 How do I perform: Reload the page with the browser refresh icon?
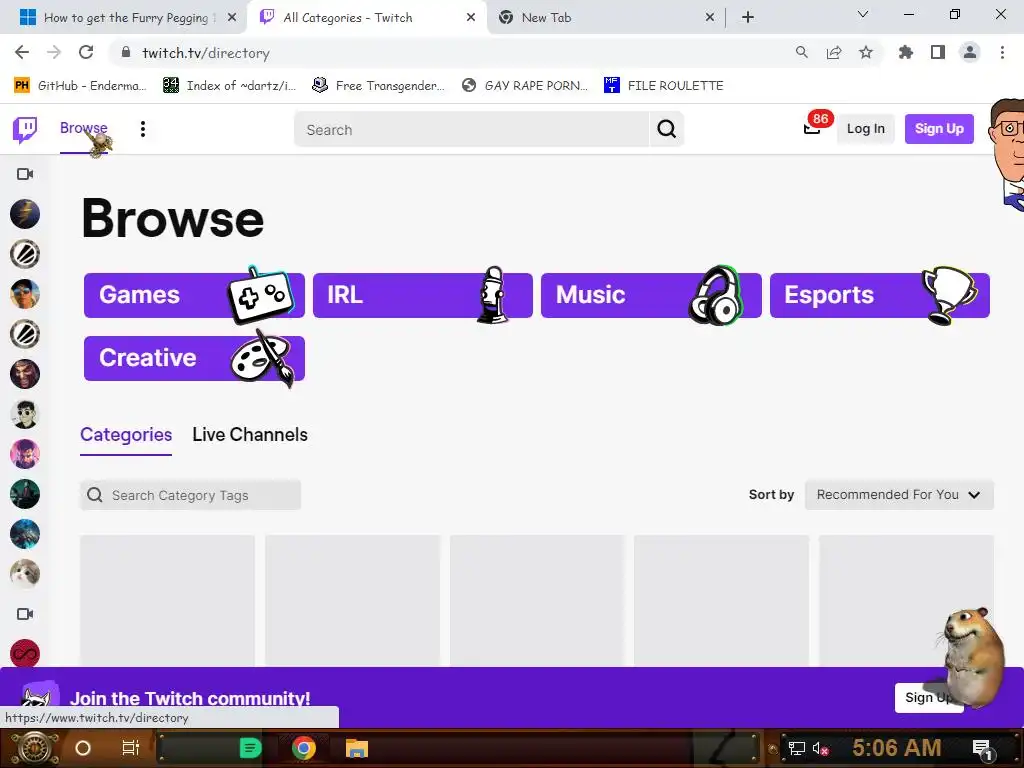click(x=86, y=52)
